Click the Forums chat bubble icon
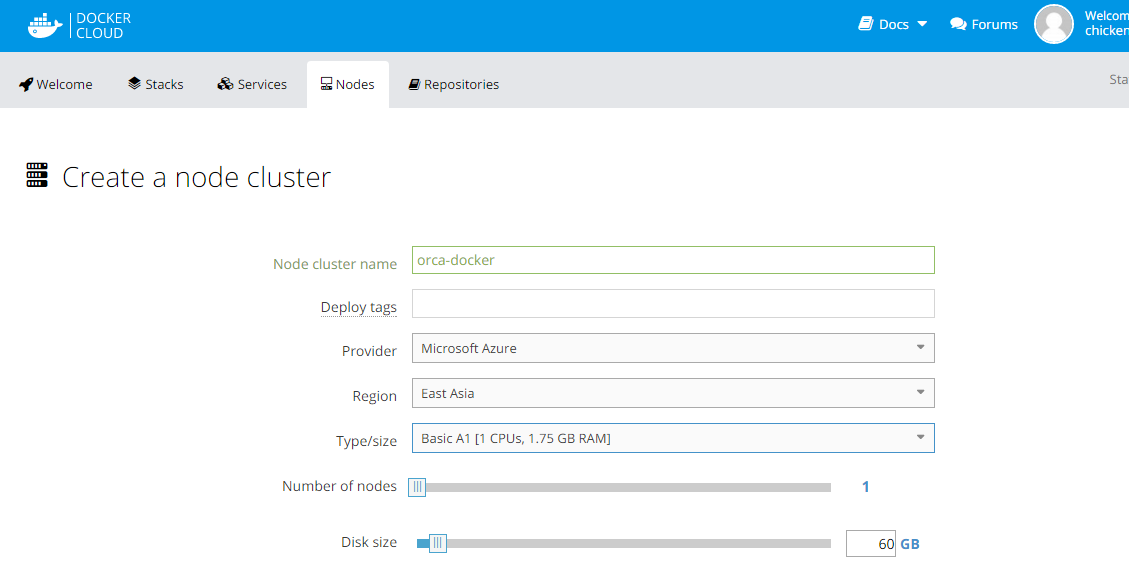The height and width of the screenshot is (580, 1129). click(958, 24)
